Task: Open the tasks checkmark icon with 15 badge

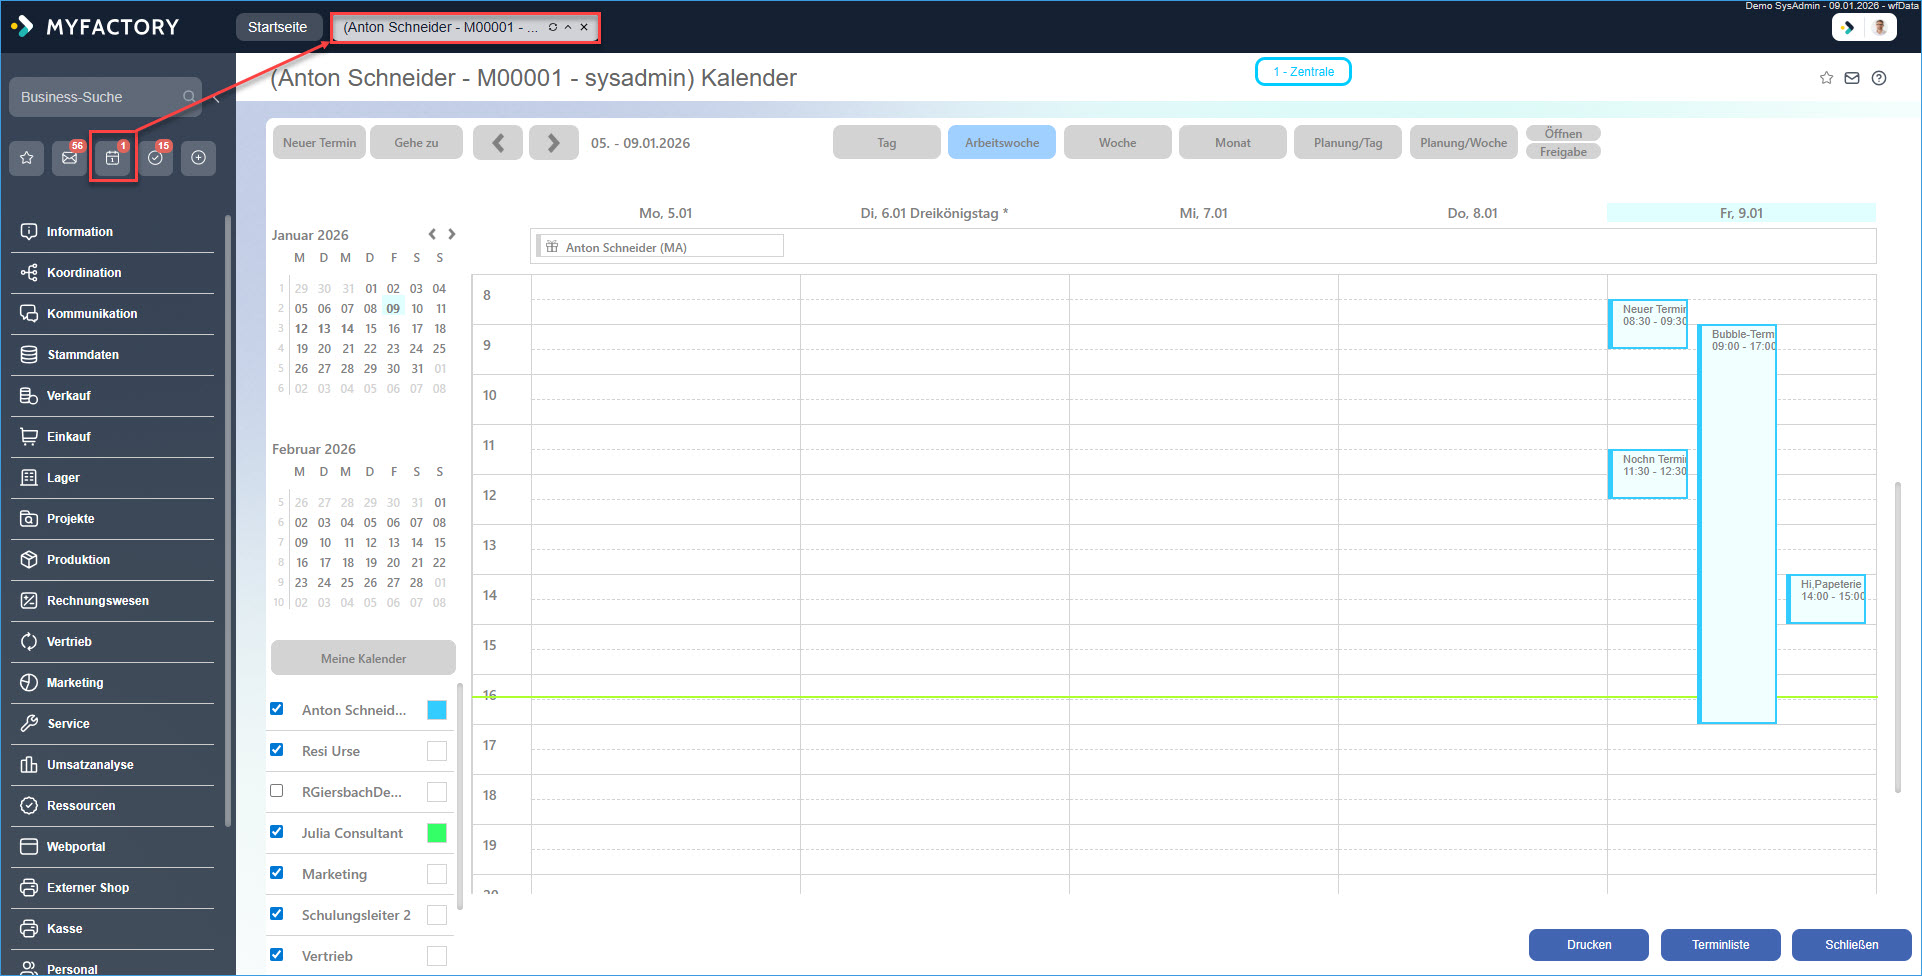Action: click(x=156, y=158)
